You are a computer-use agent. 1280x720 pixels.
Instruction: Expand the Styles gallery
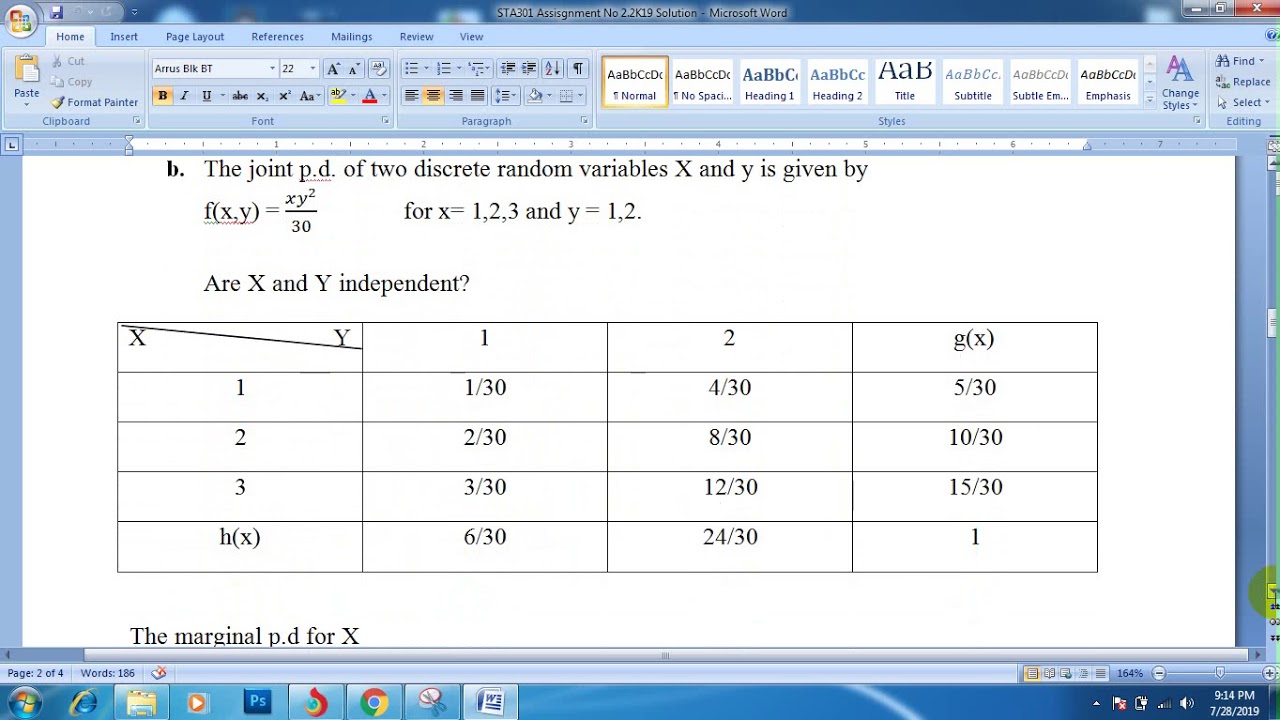coord(1150,100)
